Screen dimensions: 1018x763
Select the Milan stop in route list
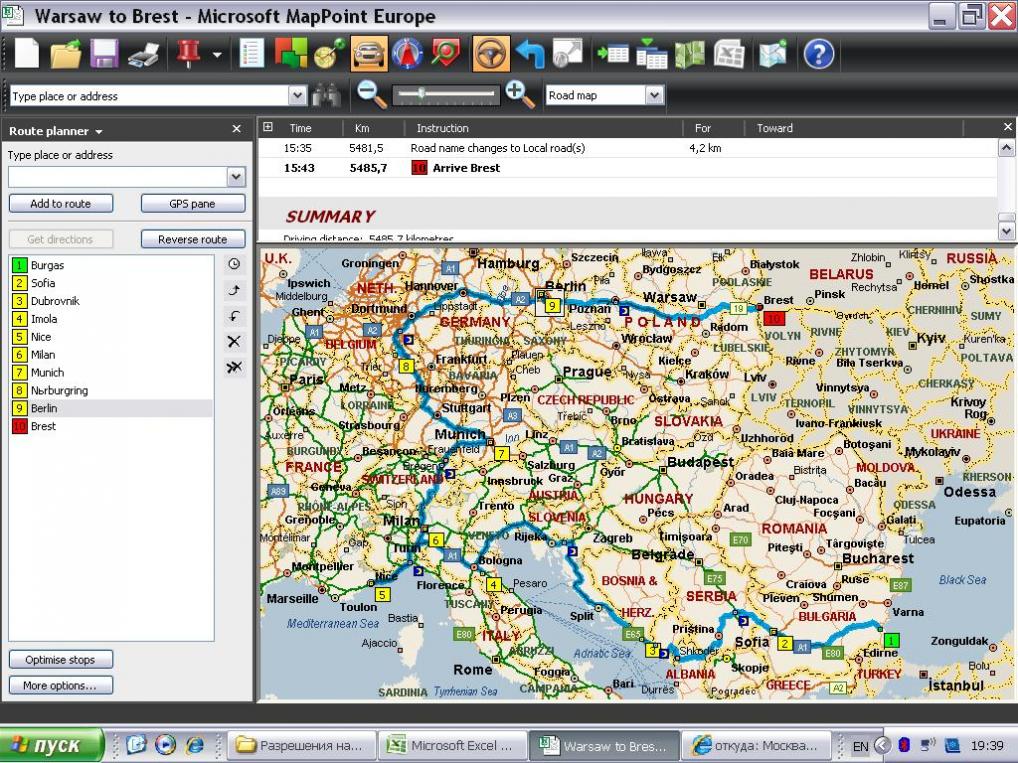point(112,355)
